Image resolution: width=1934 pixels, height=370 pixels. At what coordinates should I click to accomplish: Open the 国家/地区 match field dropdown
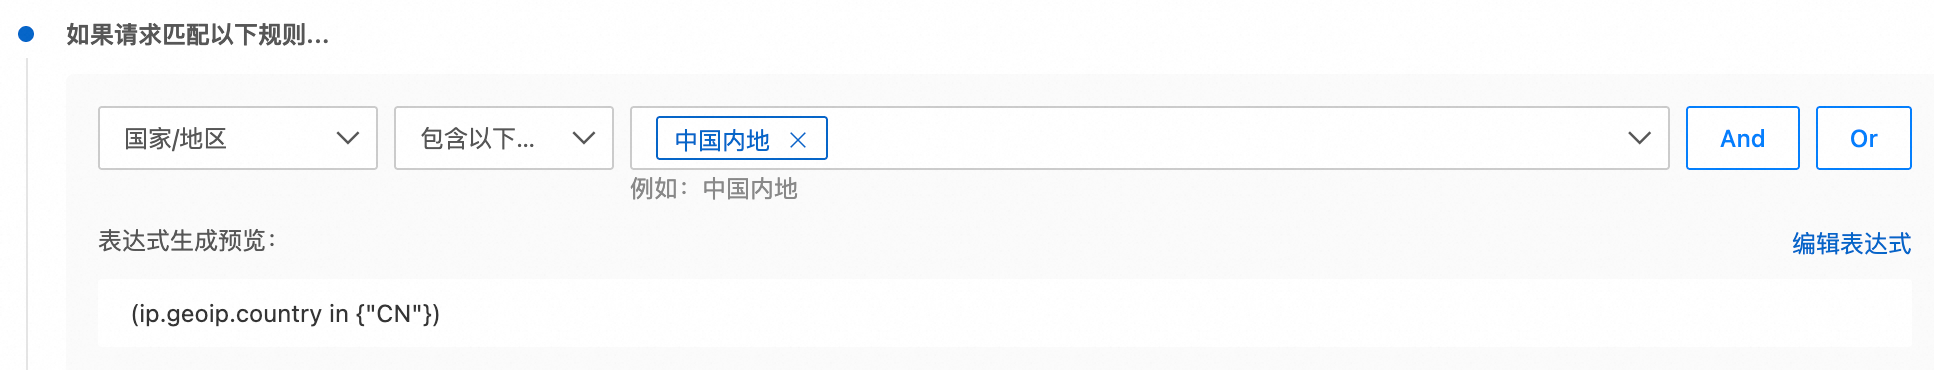[x=238, y=138]
